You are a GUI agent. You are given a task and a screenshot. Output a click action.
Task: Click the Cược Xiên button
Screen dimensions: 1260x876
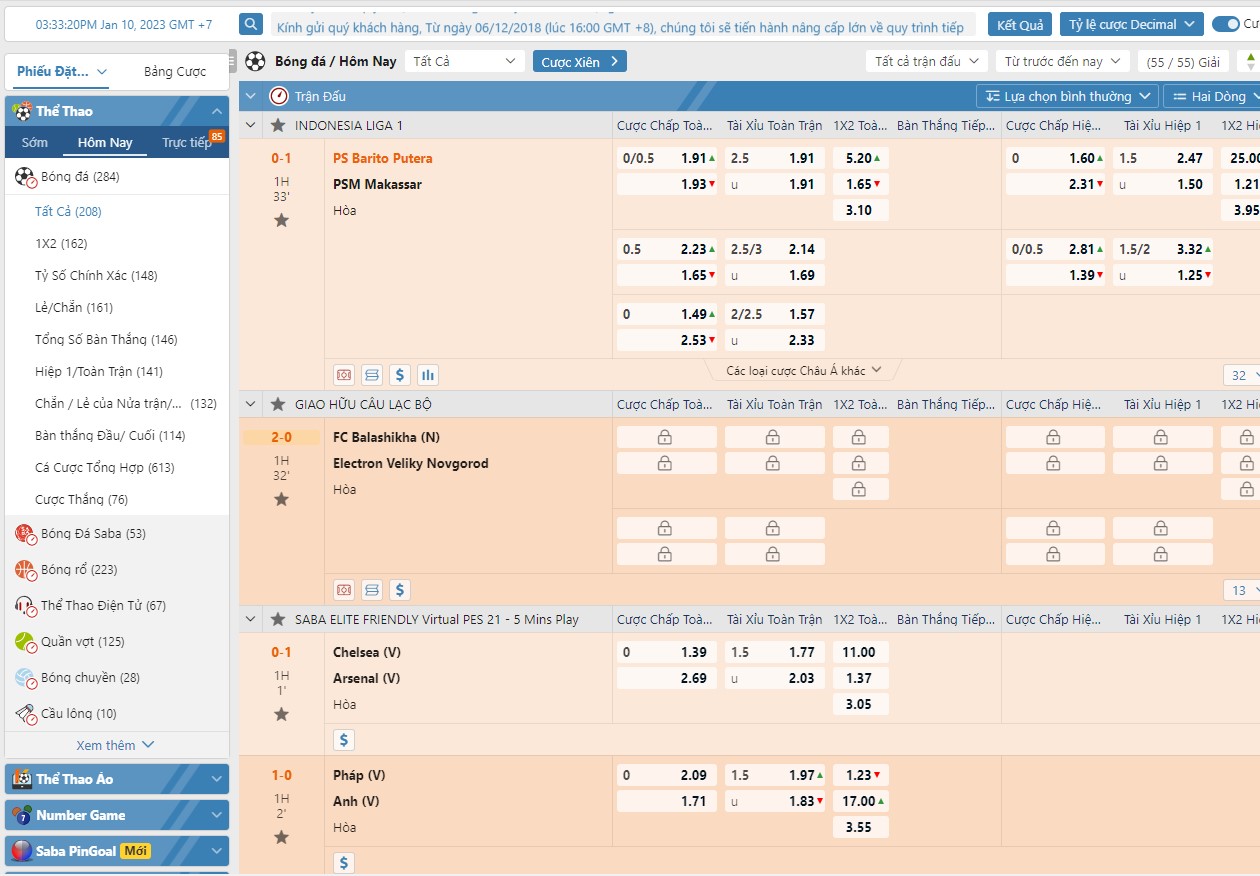tap(579, 61)
